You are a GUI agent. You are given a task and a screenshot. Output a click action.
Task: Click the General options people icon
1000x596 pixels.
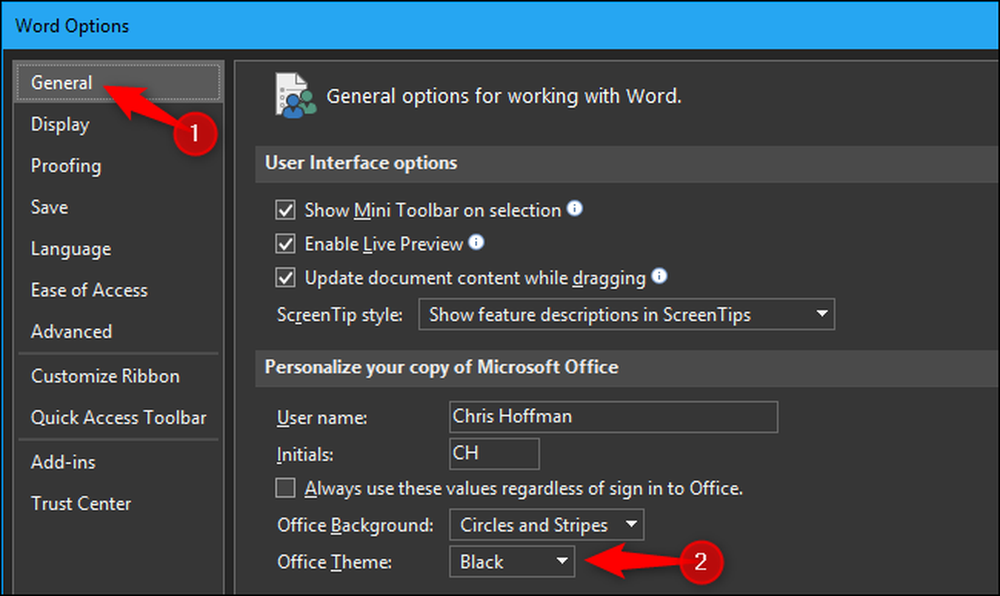(x=295, y=96)
